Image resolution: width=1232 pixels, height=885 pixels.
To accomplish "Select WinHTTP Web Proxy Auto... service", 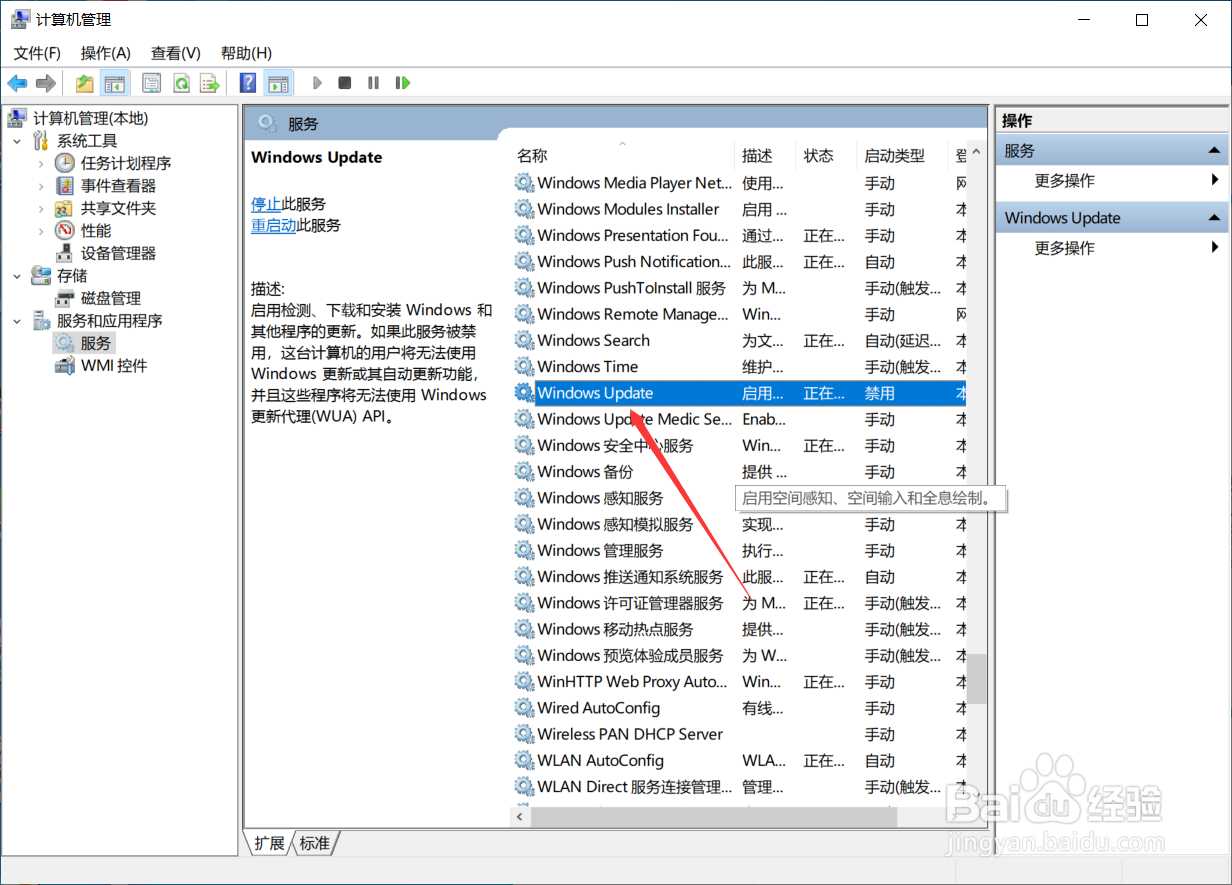I will [x=738, y=682].
